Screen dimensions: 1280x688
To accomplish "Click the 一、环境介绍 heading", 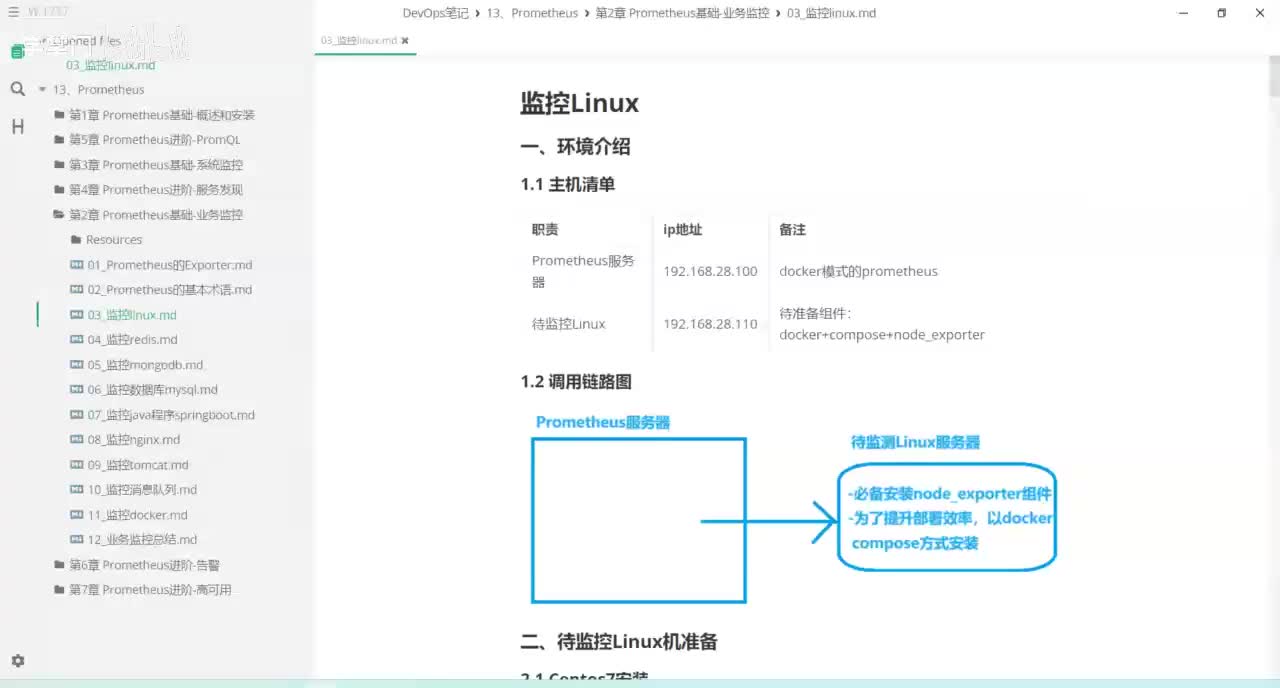I will (x=575, y=147).
